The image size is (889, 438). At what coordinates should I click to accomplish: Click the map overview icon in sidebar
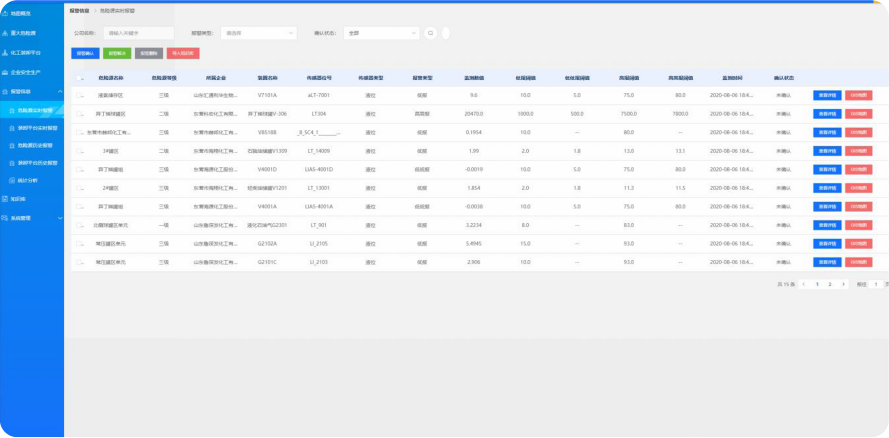pyautogui.click(x=5, y=13)
